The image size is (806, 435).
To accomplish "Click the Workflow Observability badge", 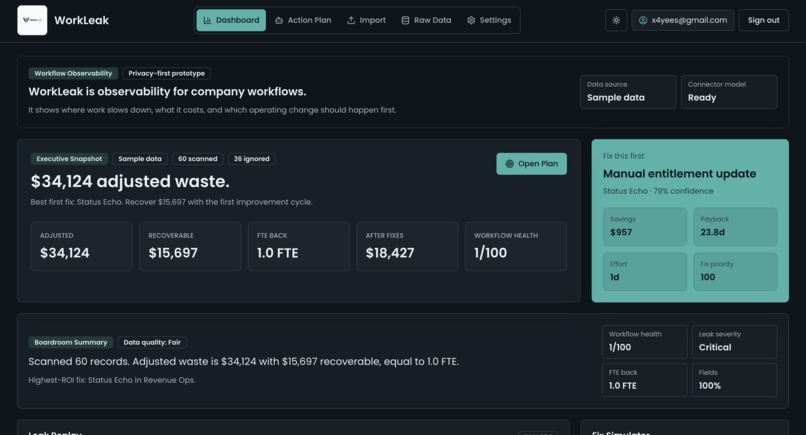I will pos(73,74).
